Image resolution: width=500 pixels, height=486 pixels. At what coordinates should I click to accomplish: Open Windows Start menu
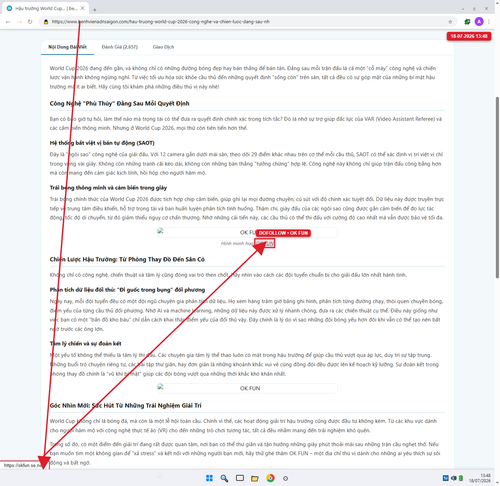(x=209, y=478)
